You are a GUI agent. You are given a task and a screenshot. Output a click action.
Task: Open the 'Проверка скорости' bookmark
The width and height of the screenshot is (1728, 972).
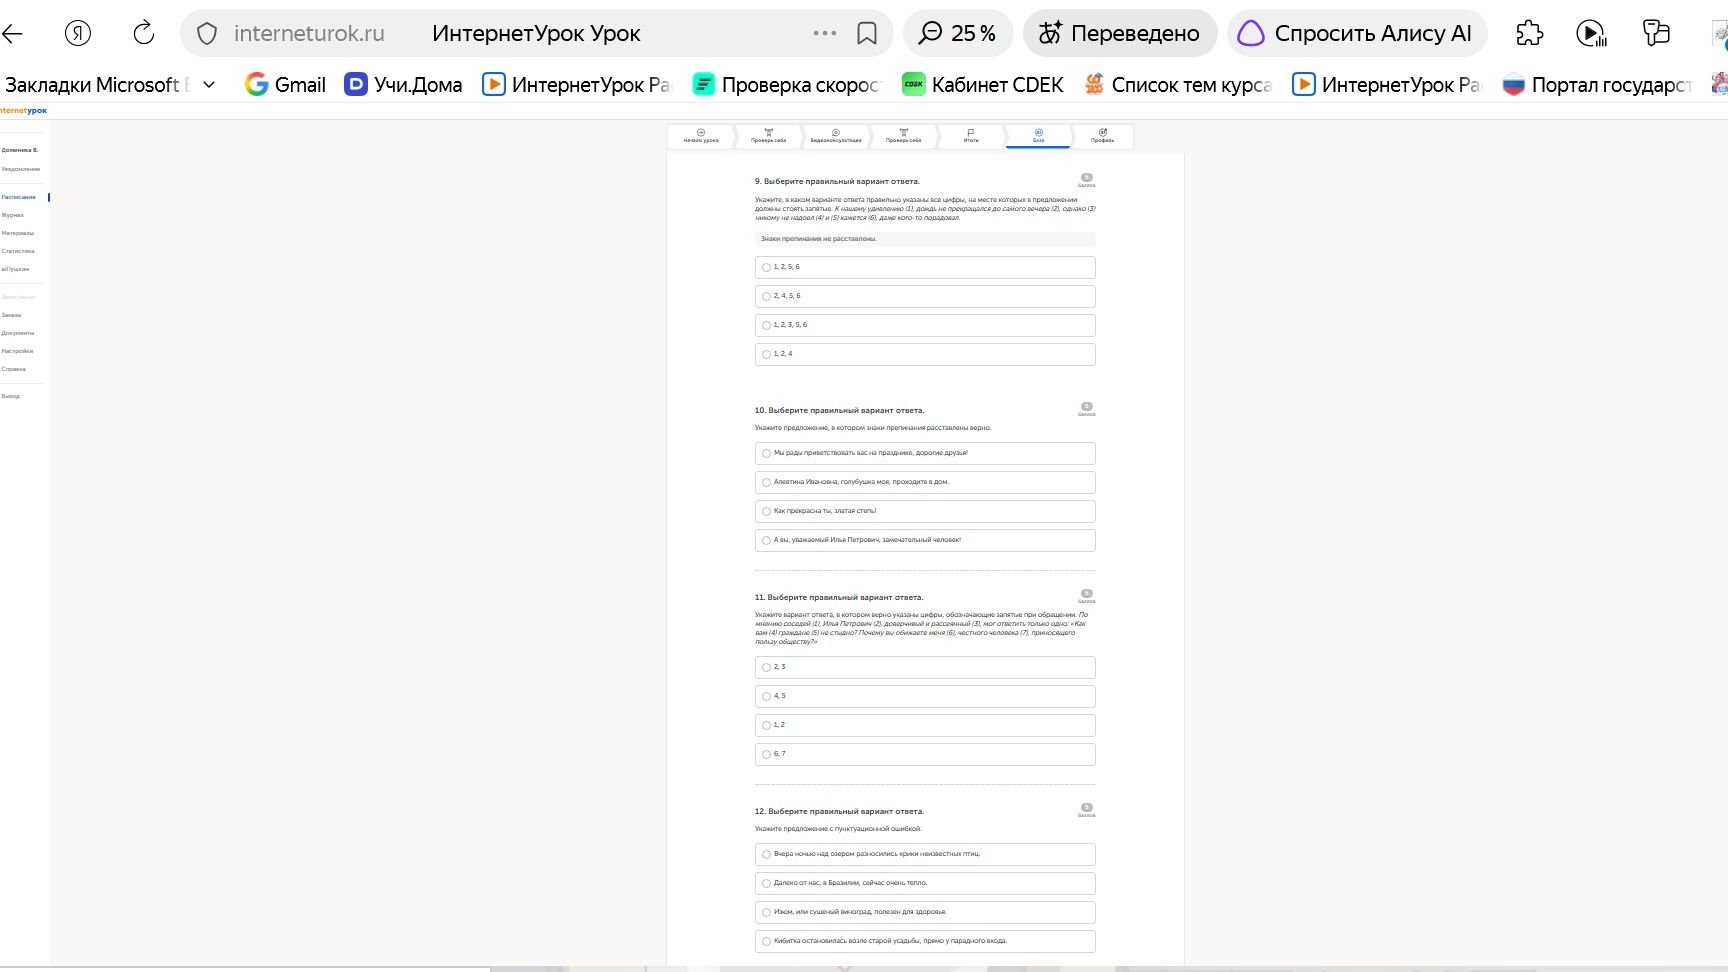tap(787, 85)
